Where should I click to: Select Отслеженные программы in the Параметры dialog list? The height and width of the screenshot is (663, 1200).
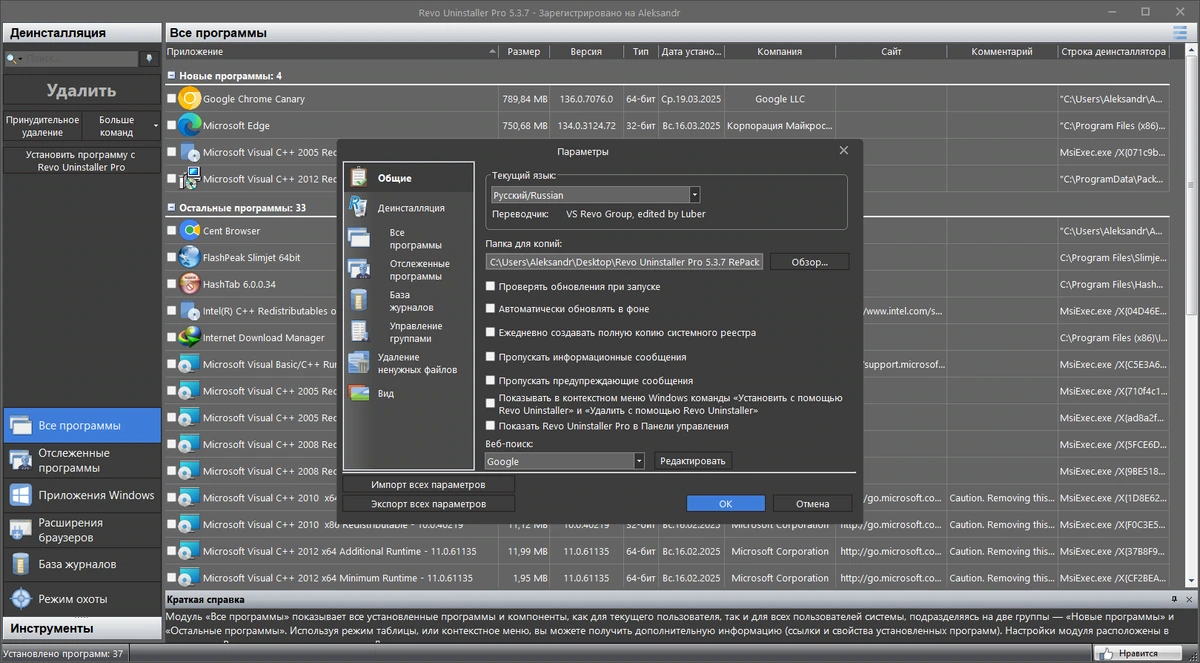(408, 270)
